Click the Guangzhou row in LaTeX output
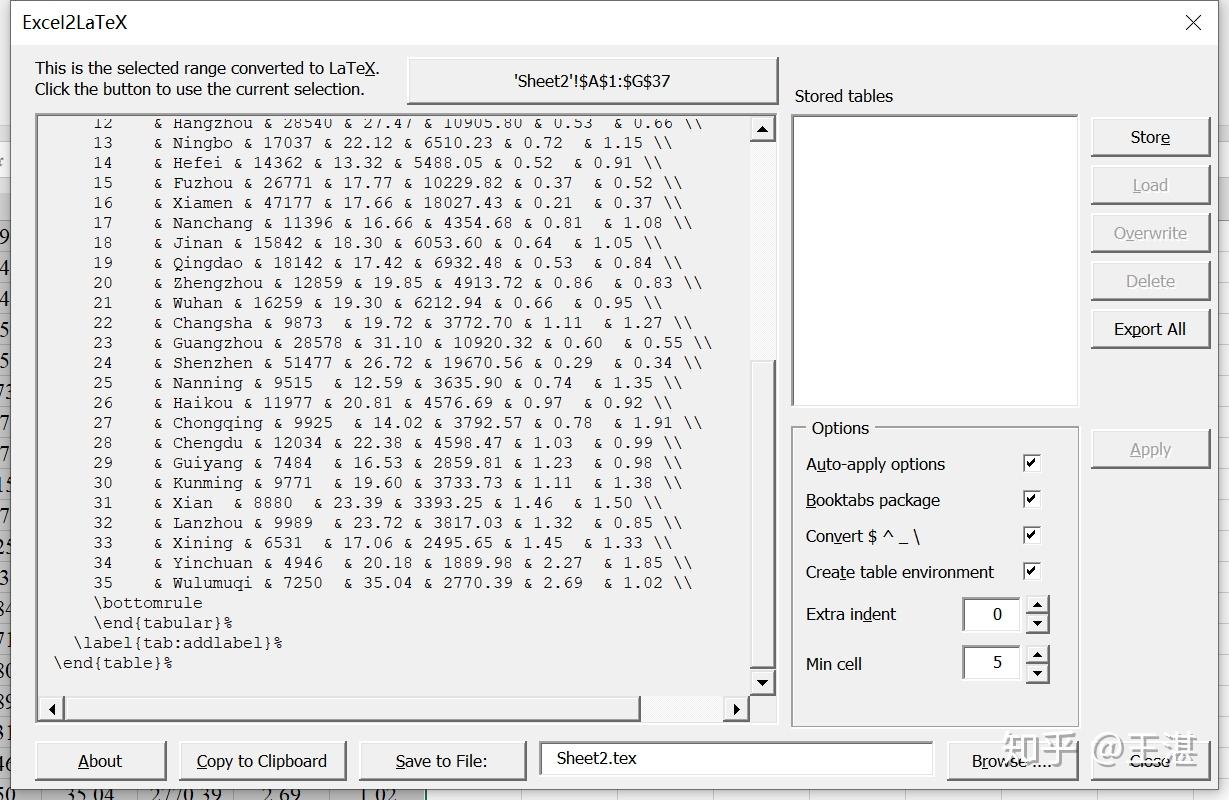The width and height of the screenshot is (1229, 800). (x=403, y=343)
